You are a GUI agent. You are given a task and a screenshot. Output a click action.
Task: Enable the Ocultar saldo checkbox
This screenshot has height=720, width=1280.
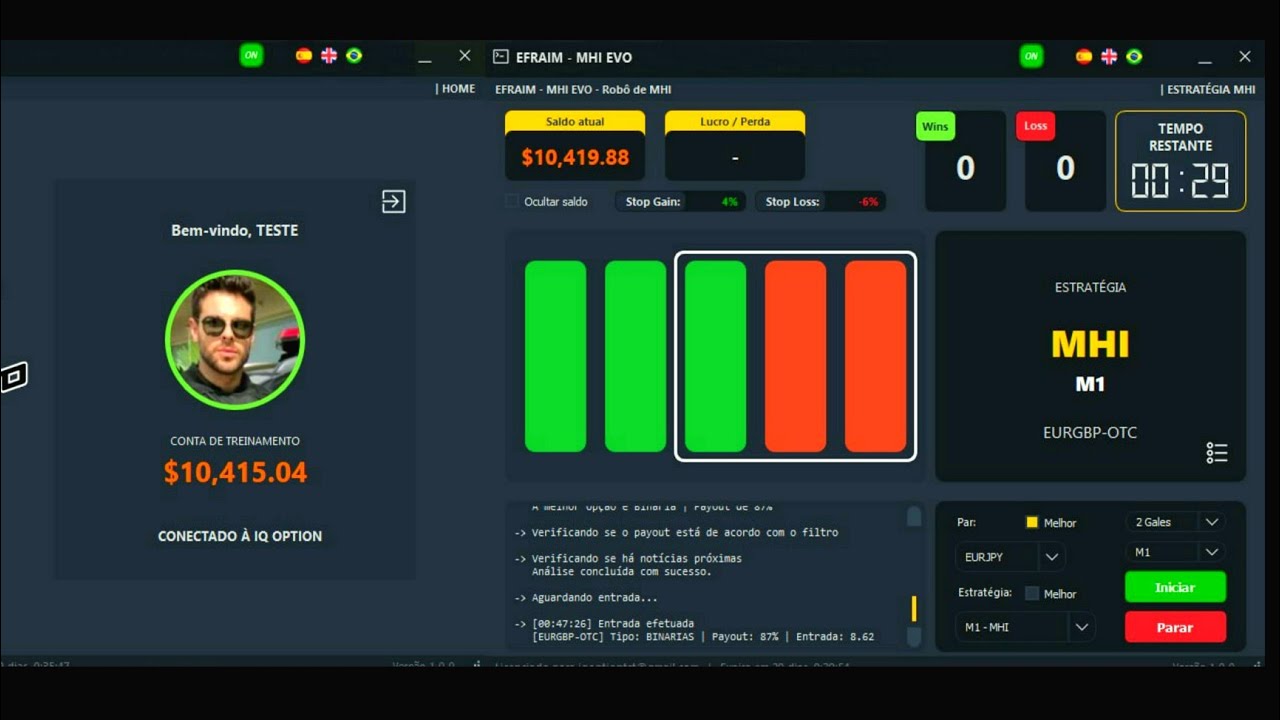tap(513, 201)
